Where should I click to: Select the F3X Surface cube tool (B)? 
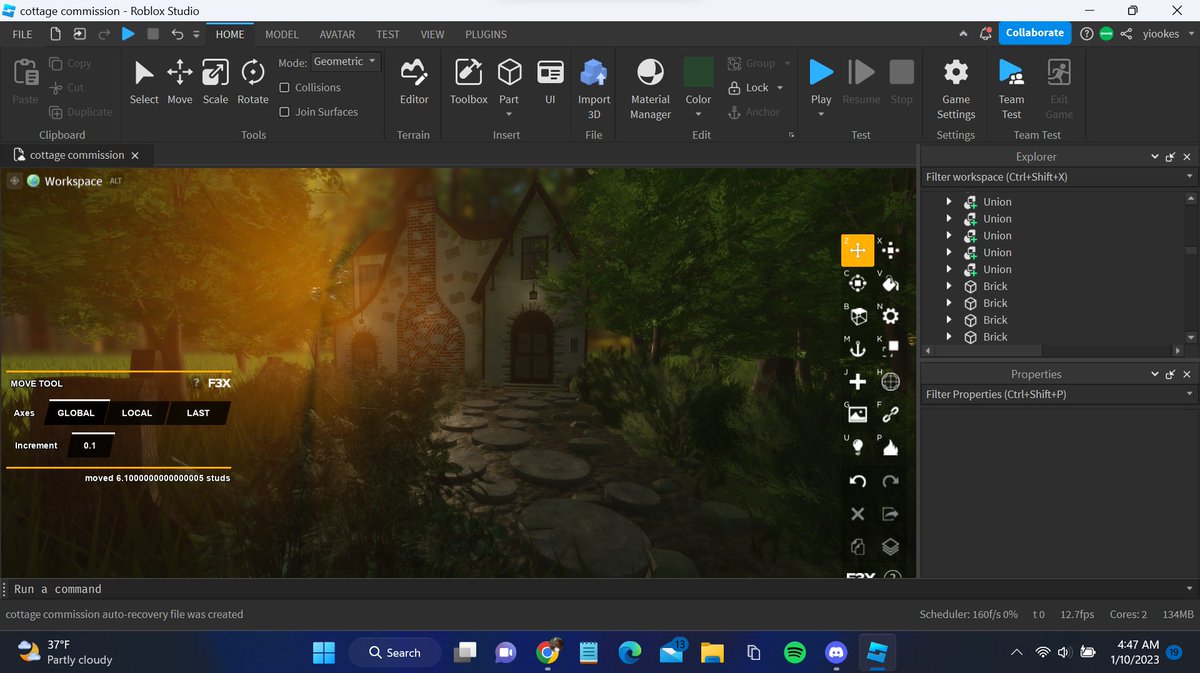coord(857,316)
